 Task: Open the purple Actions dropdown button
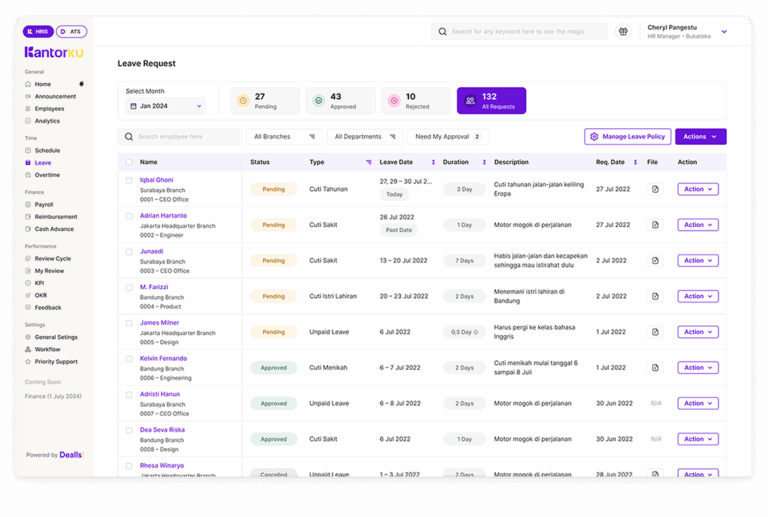(x=700, y=137)
